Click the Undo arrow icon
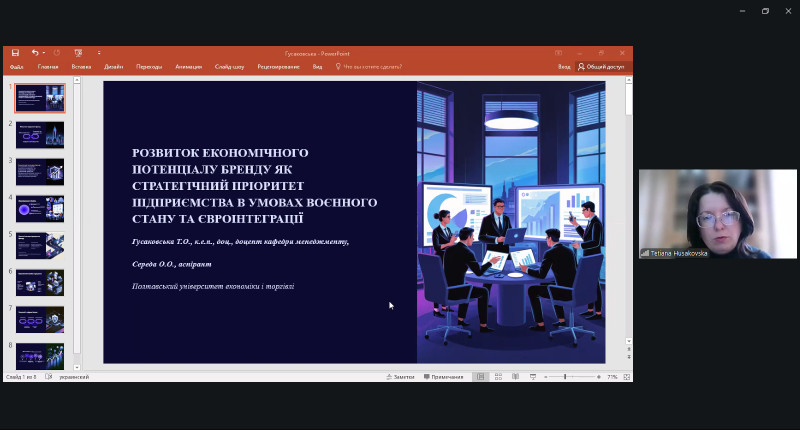Viewport: 800px width, 430px height. pos(34,52)
